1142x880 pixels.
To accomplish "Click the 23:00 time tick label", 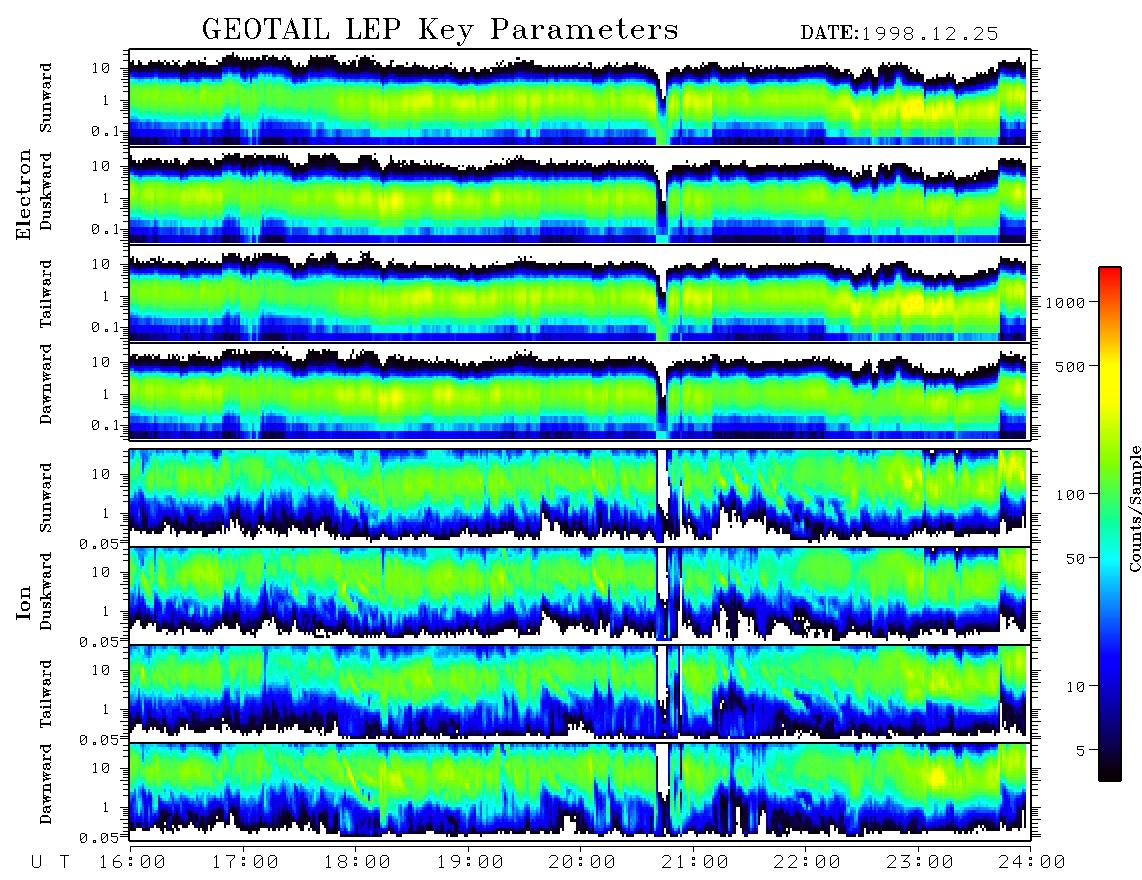I will 920,863.
